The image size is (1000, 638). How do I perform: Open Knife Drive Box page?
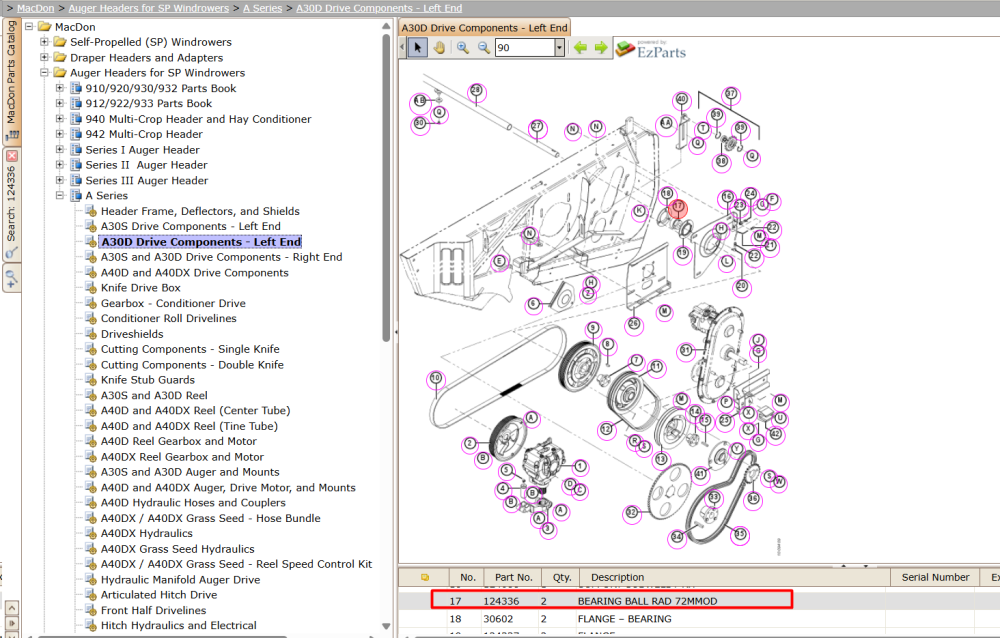point(140,288)
